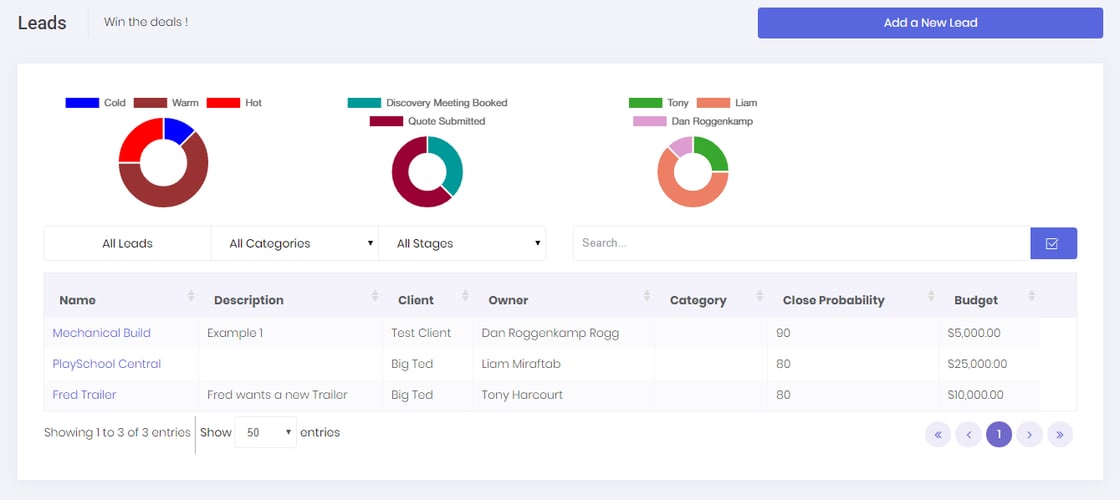Toggle the Hot legend red swatch
Screen dimensions: 1120x500
pyautogui.click(x=224, y=103)
